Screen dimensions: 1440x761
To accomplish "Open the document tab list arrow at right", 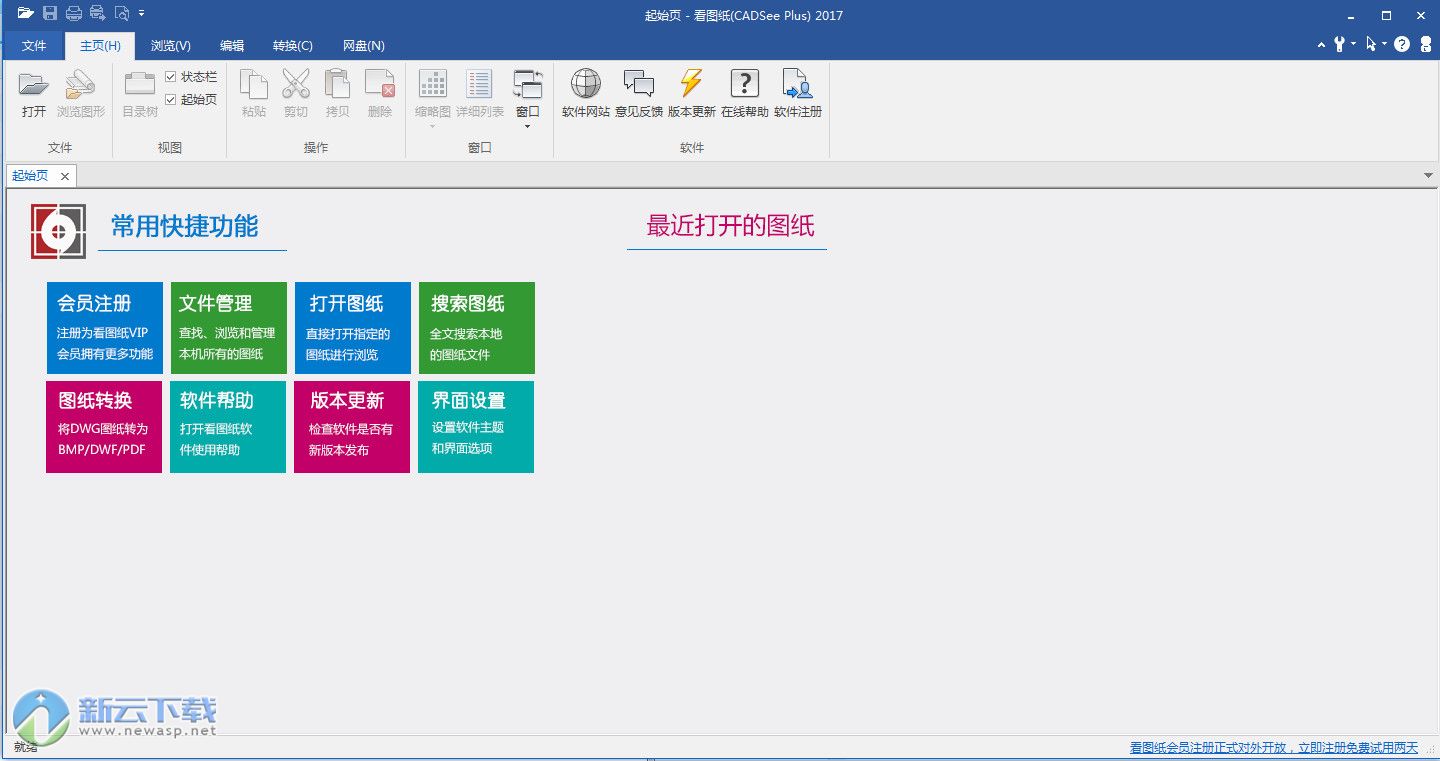I will (1429, 176).
